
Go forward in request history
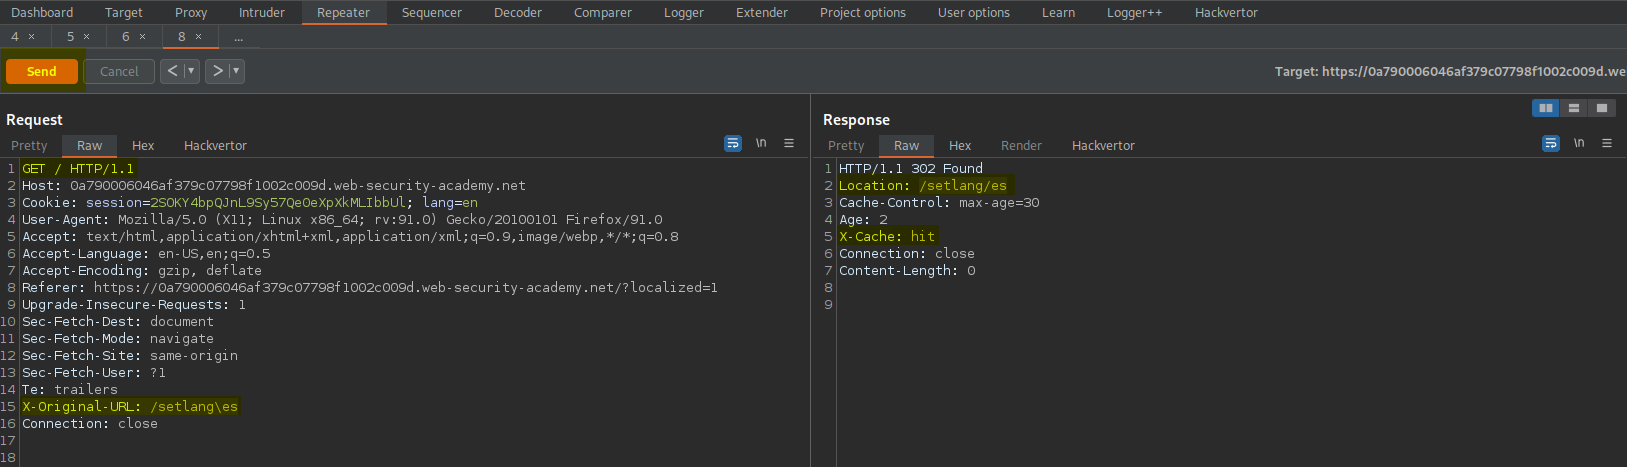[218, 71]
